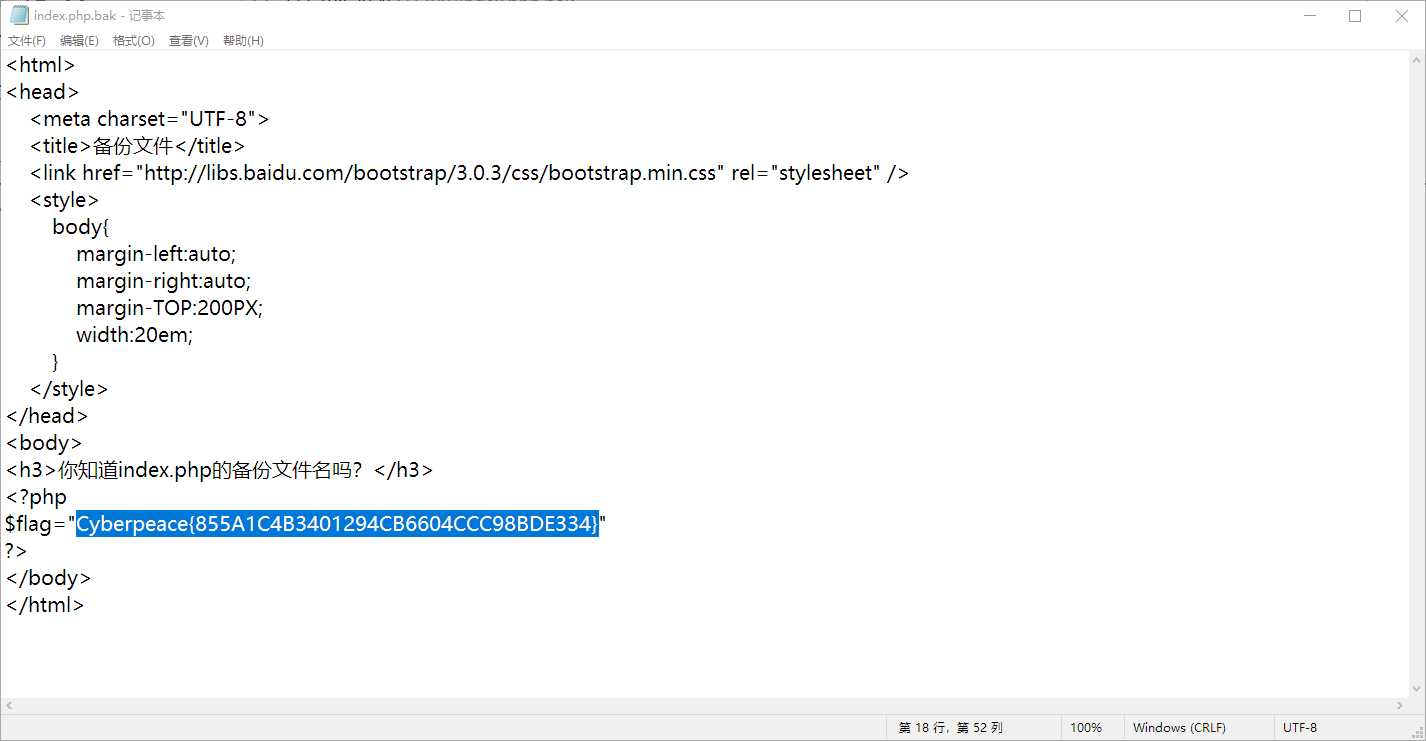
Task: Open the 文件(F) menu
Action: (27, 41)
